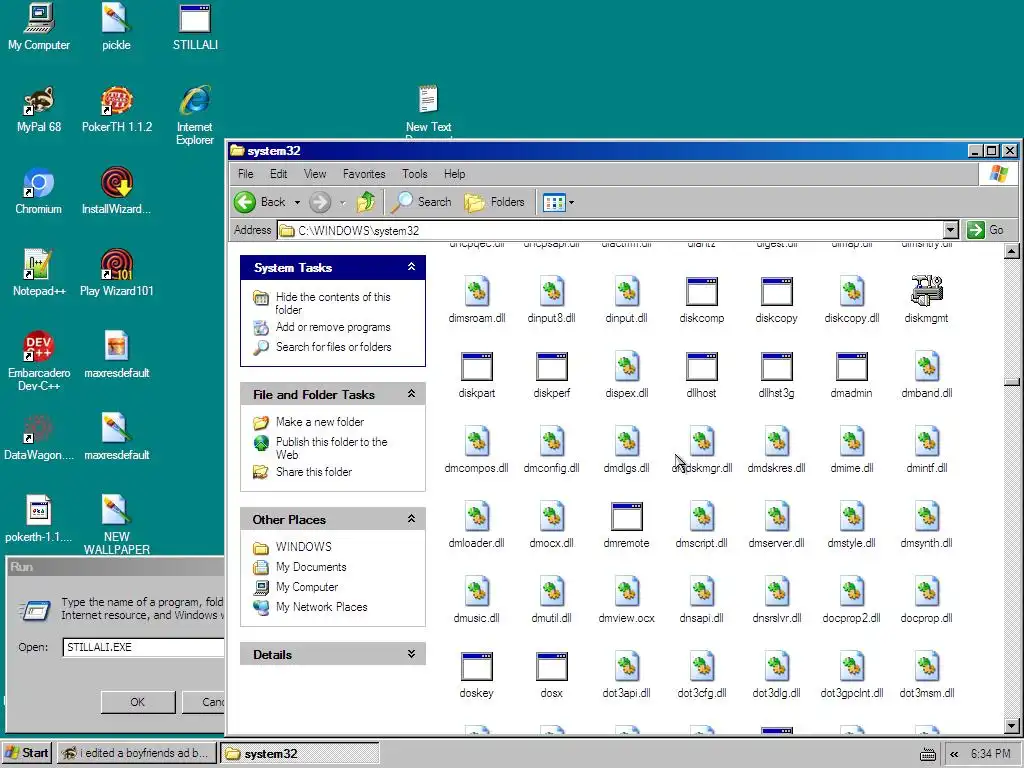Select Play Wizard101 desktop icon
The height and width of the screenshot is (768, 1024).
click(116, 273)
